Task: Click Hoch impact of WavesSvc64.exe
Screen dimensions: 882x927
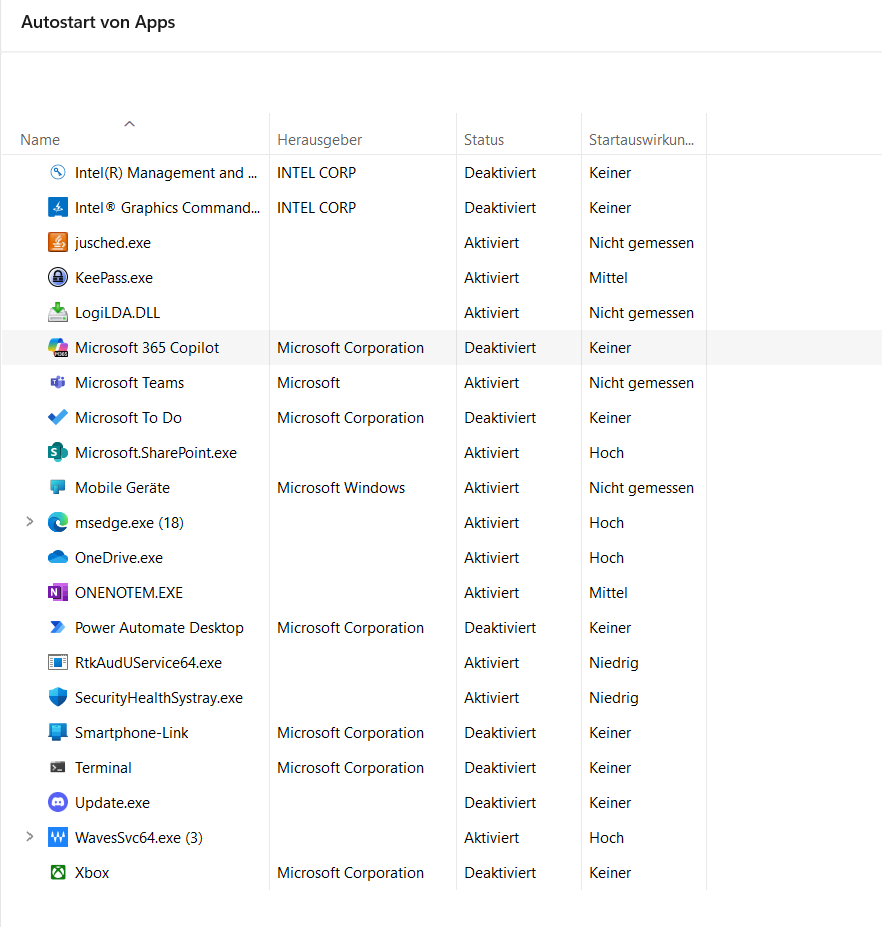Action: [606, 838]
